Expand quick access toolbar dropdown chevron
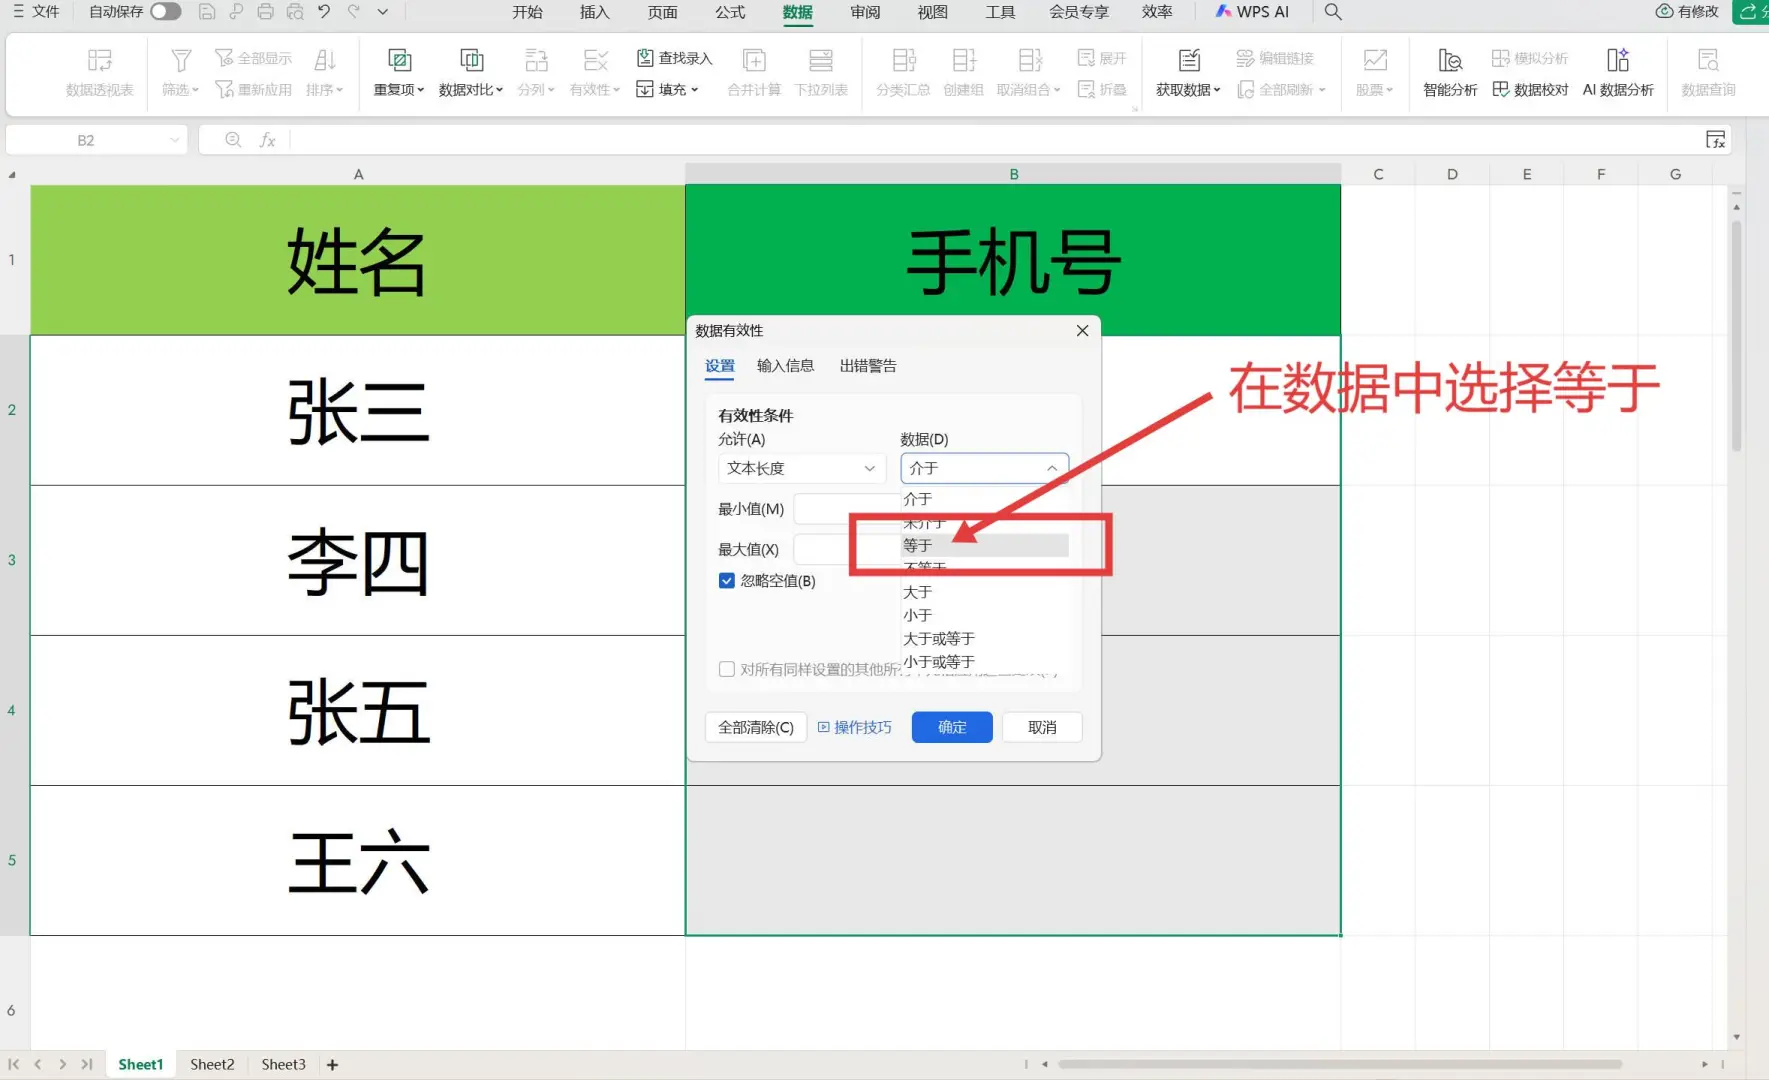Image resolution: width=1769 pixels, height=1080 pixels. [383, 12]
